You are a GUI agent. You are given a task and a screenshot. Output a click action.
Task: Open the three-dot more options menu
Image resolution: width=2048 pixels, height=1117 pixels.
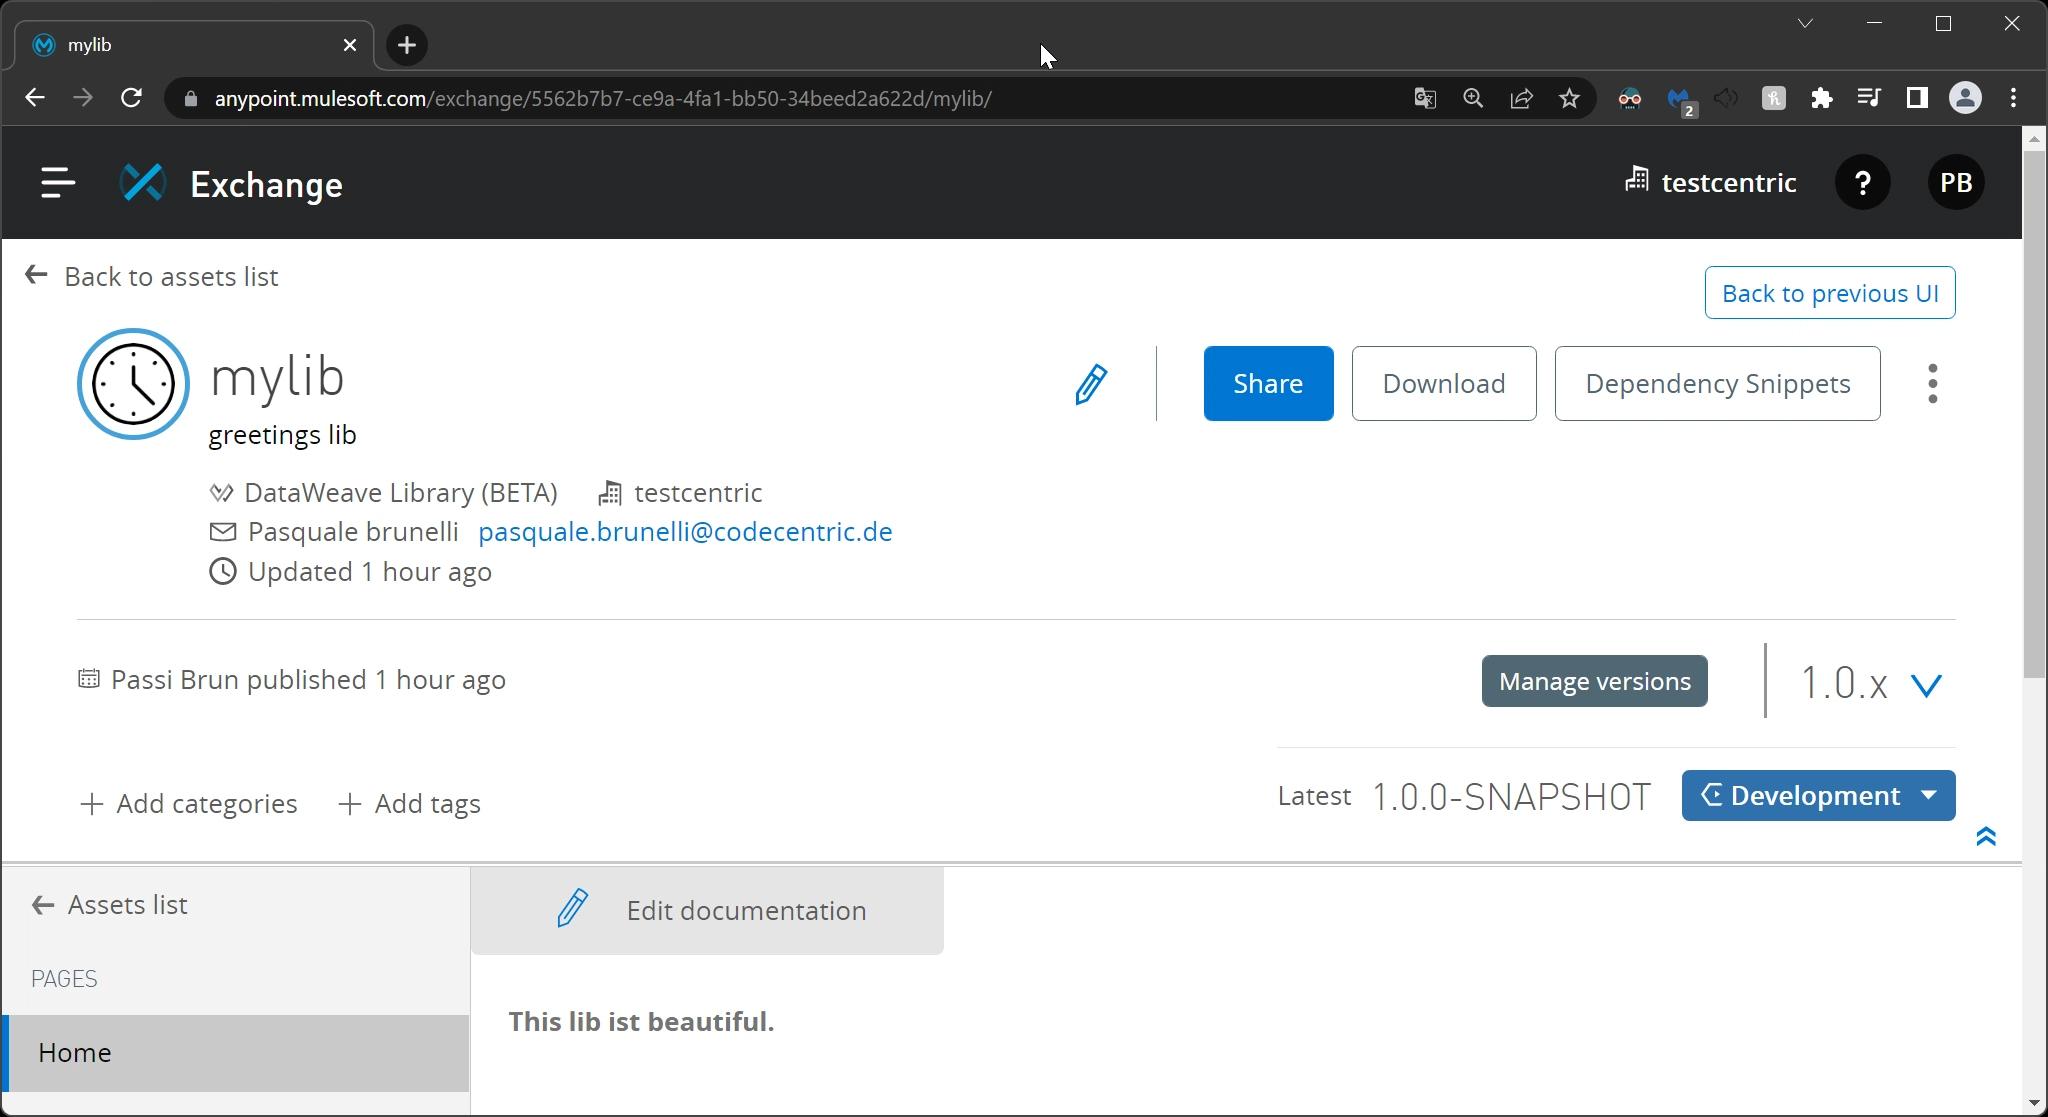point(1932,384)
